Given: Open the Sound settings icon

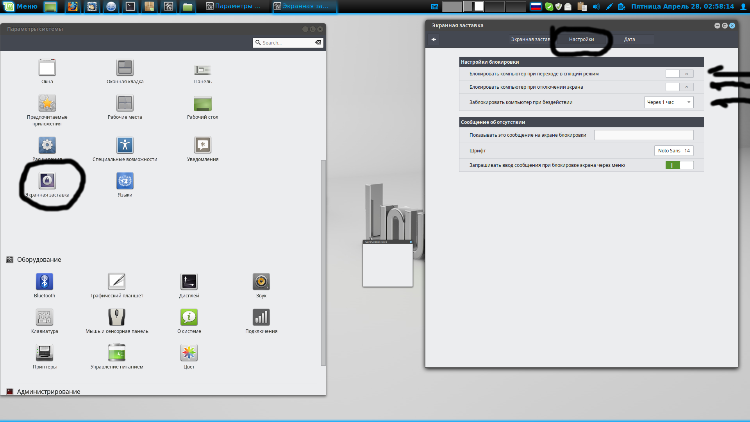Looking at the screenshot, I should pos(261,281).
